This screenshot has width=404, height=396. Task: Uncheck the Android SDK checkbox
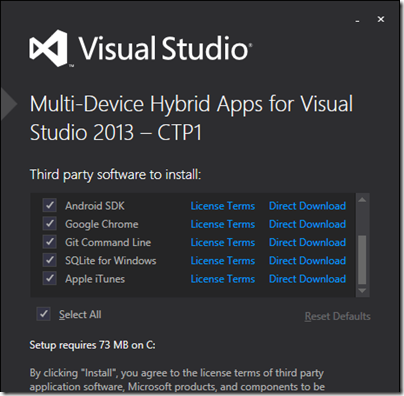coord(49,205)
